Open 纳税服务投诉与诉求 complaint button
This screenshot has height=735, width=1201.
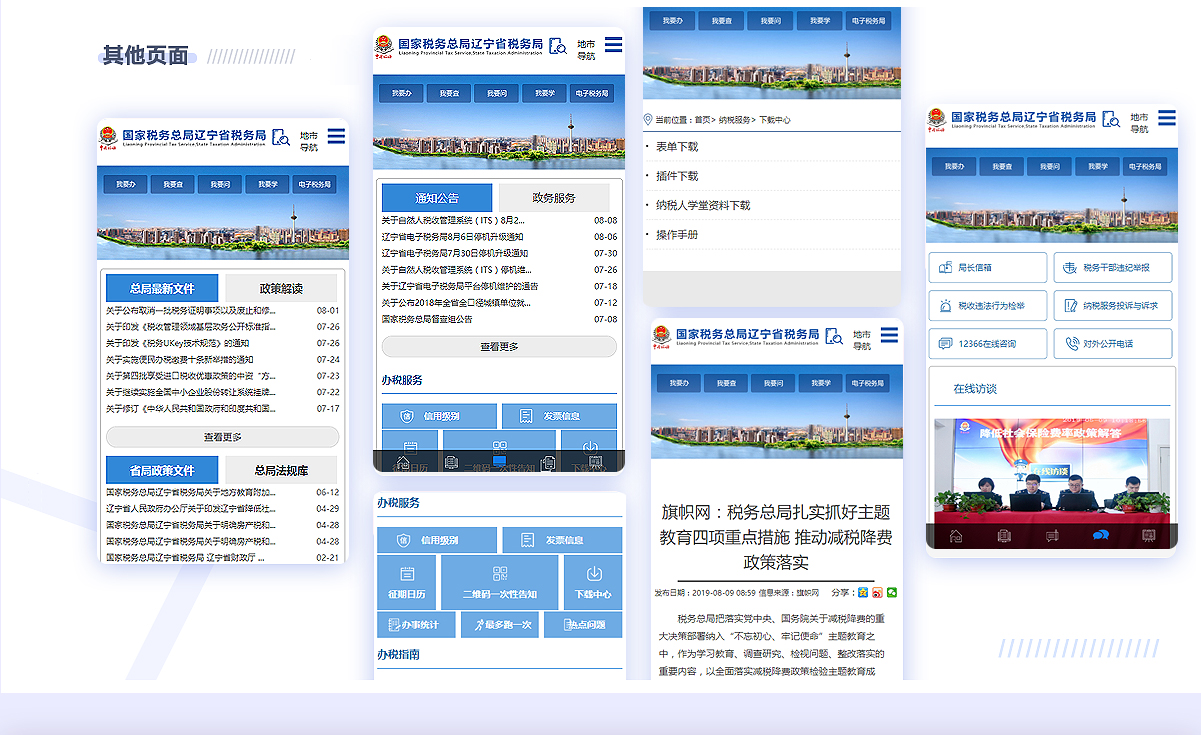pyautogui.click(x=1112, y=306)
